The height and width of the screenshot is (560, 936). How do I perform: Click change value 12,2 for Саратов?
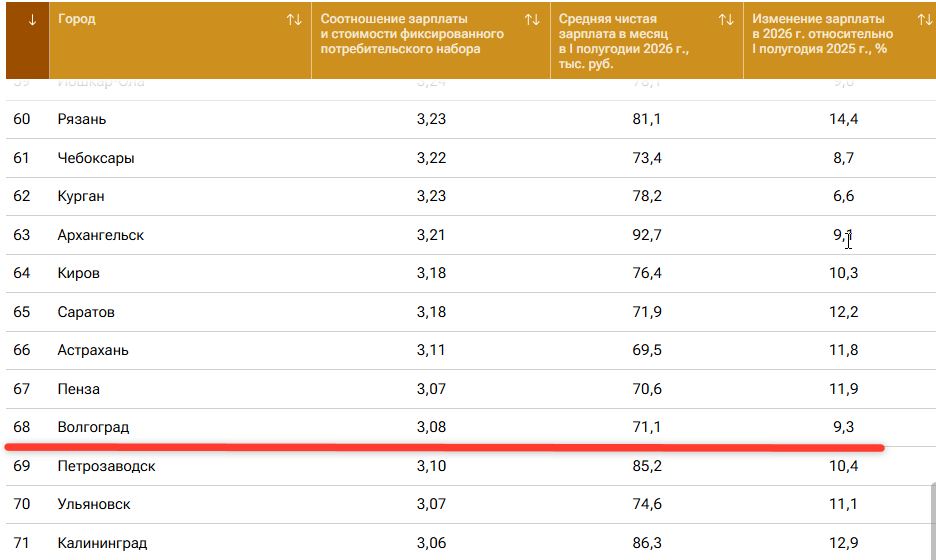843,312
